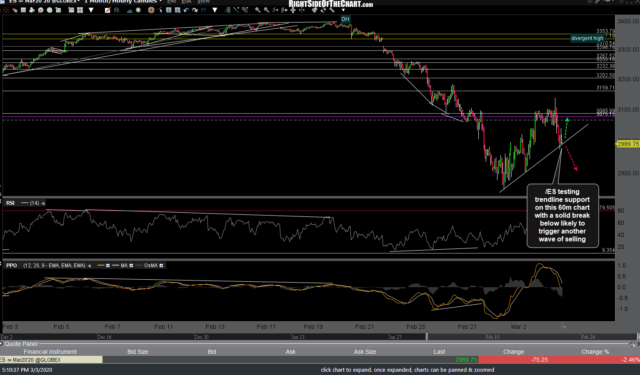The width and height of the screenshot is (640, 375).
Task: Click the plus marker on the time axis
Action: pos(564,327)
